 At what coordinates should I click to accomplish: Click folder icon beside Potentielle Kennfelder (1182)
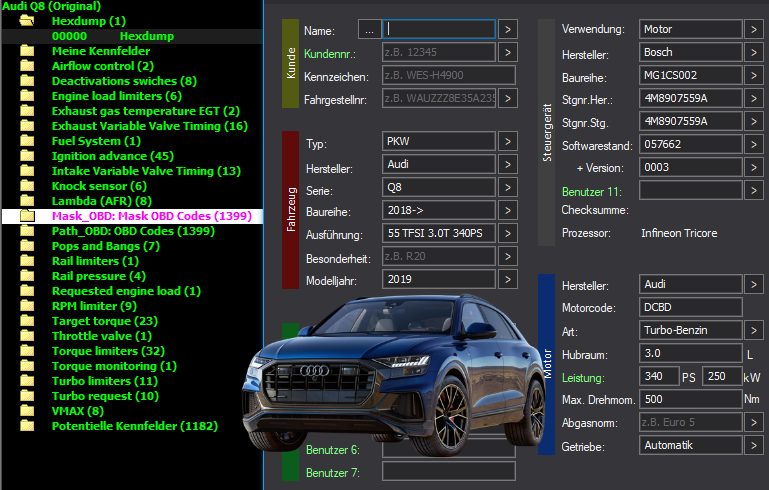[27, 426]
